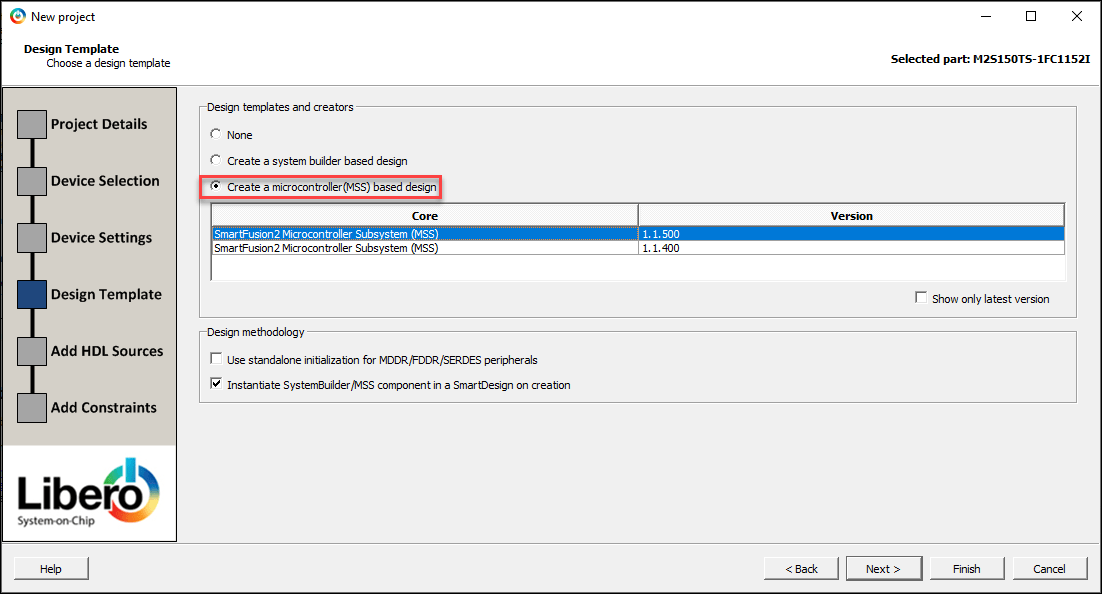
Task: Click the Project Details step square icon
Action: [32, 124]
